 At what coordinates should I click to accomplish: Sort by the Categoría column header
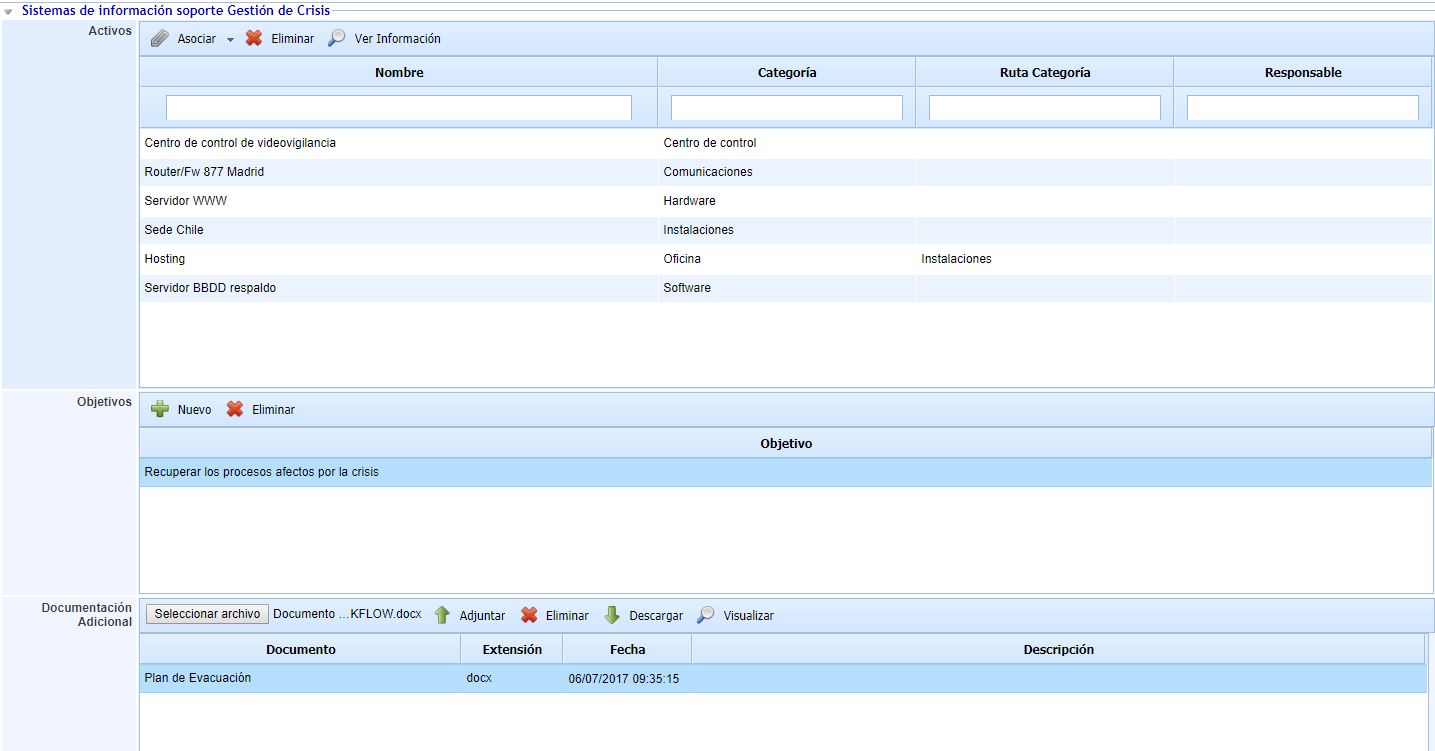[x=786, y=72]
